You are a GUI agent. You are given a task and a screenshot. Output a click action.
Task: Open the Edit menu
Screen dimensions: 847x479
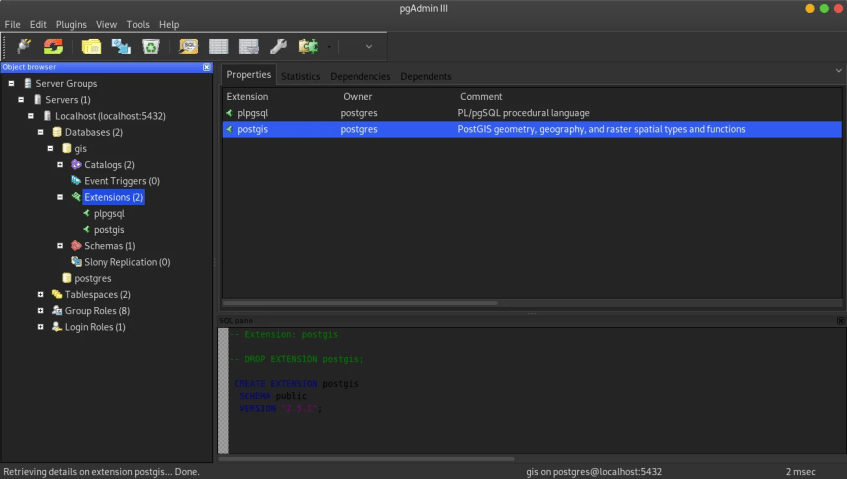click(x=38, y=24)
